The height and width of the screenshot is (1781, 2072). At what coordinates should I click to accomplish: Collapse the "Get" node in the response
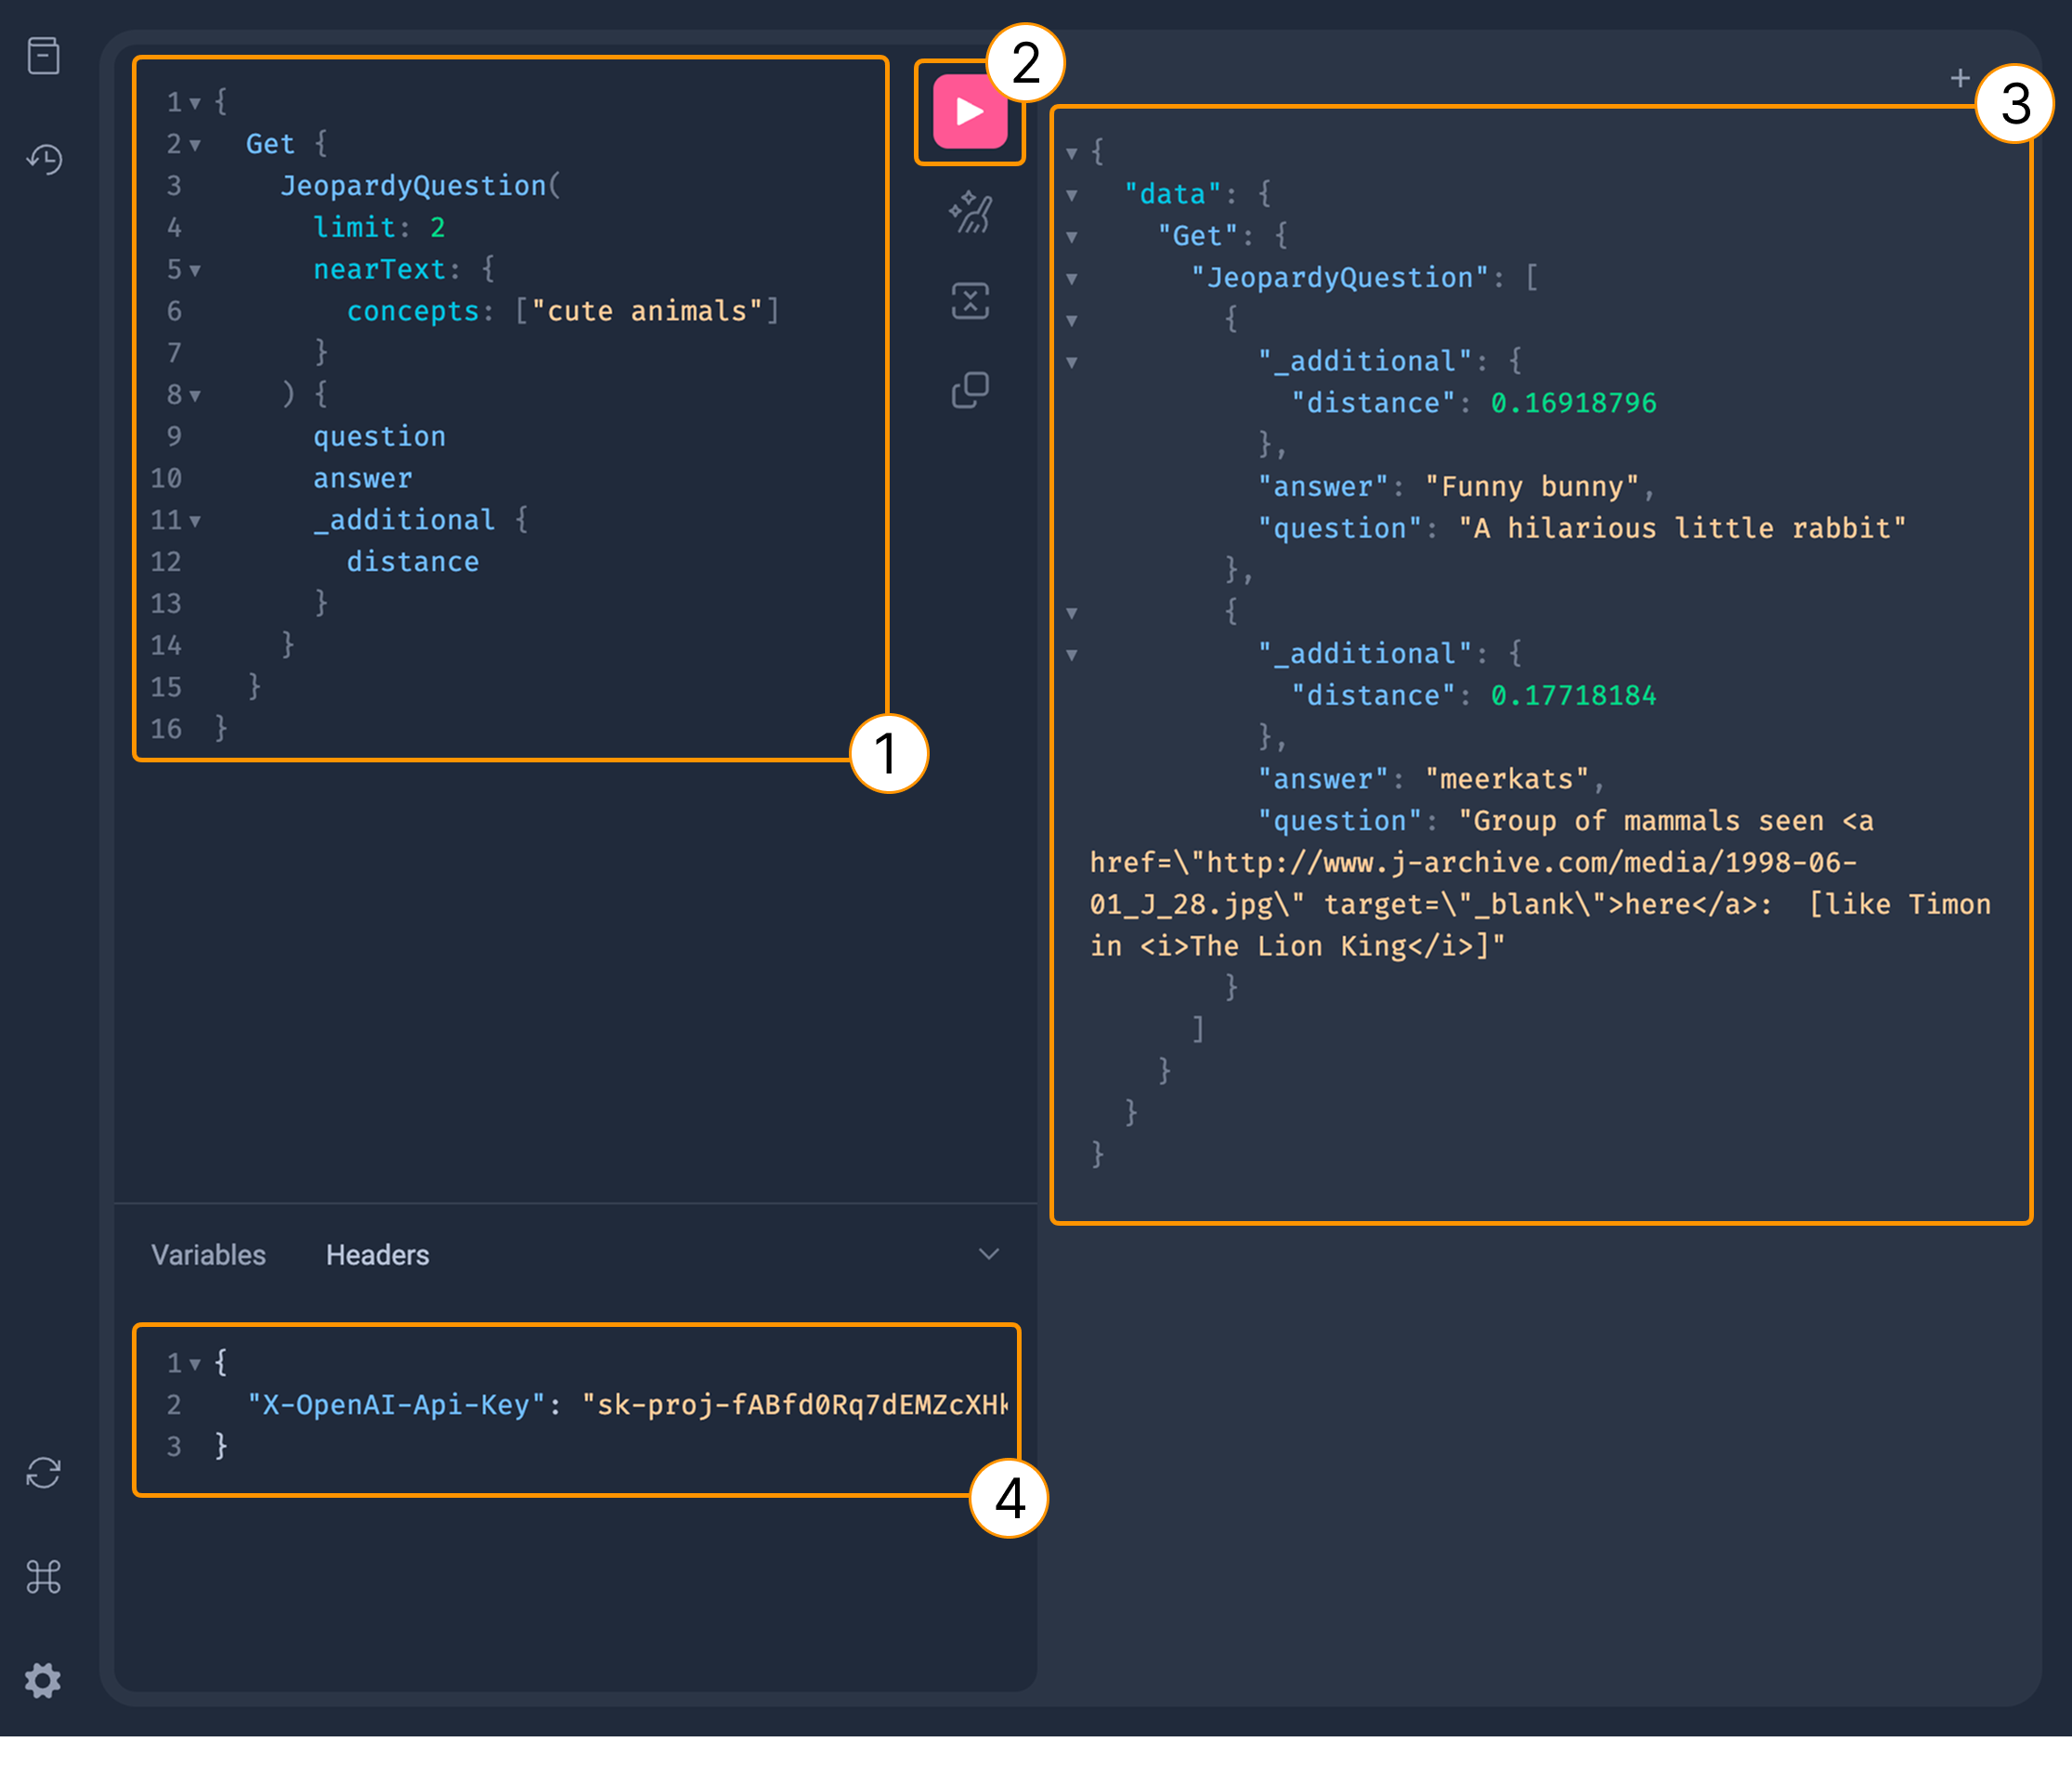(x=1071, y=237)
